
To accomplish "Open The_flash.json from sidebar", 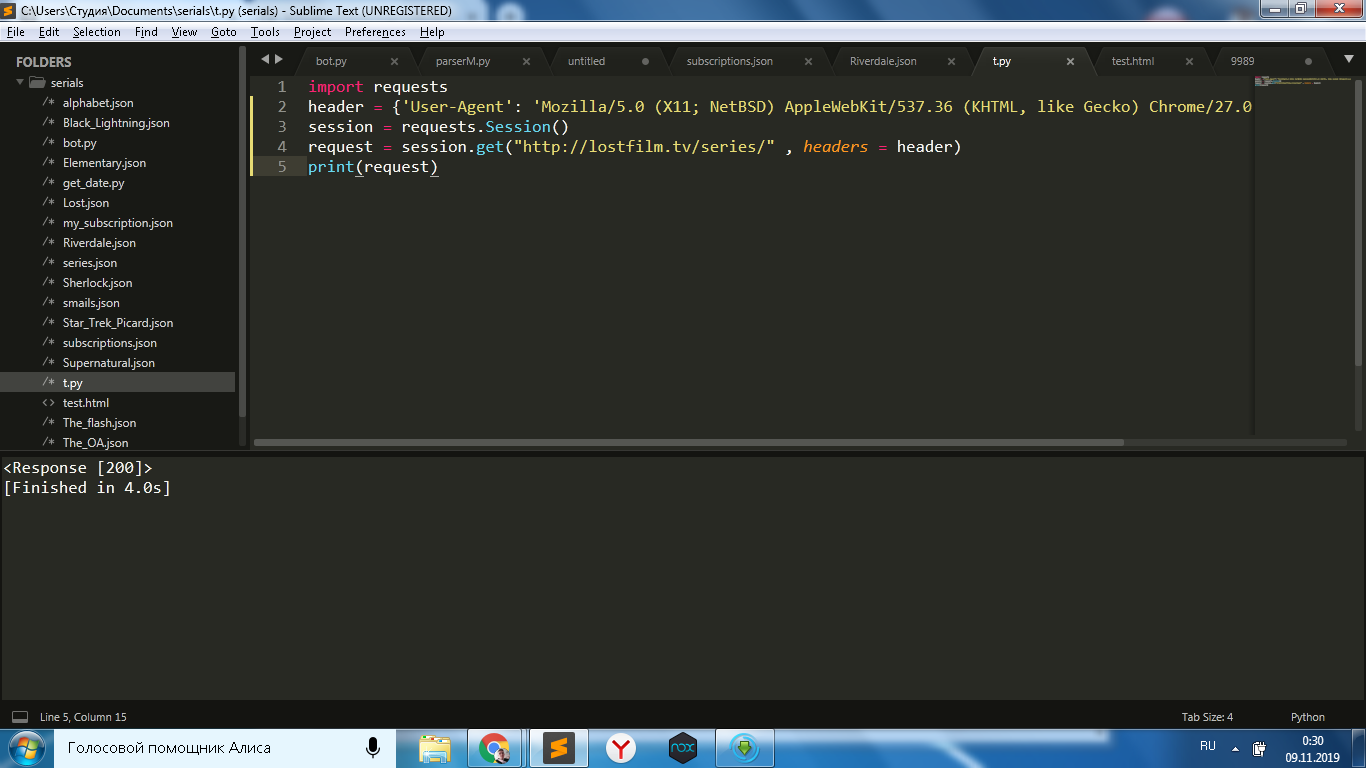I will [x=99, y=423].
